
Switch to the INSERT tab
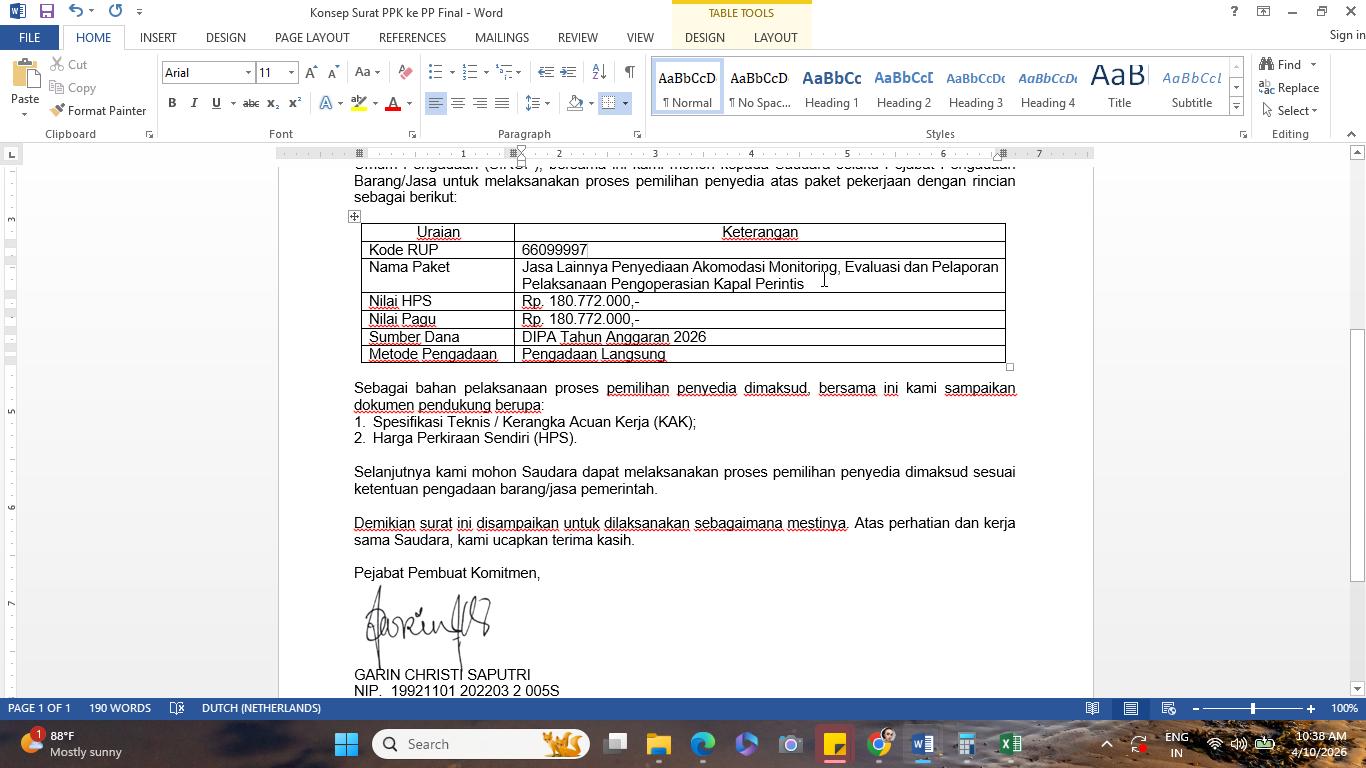tap(158, 38)
